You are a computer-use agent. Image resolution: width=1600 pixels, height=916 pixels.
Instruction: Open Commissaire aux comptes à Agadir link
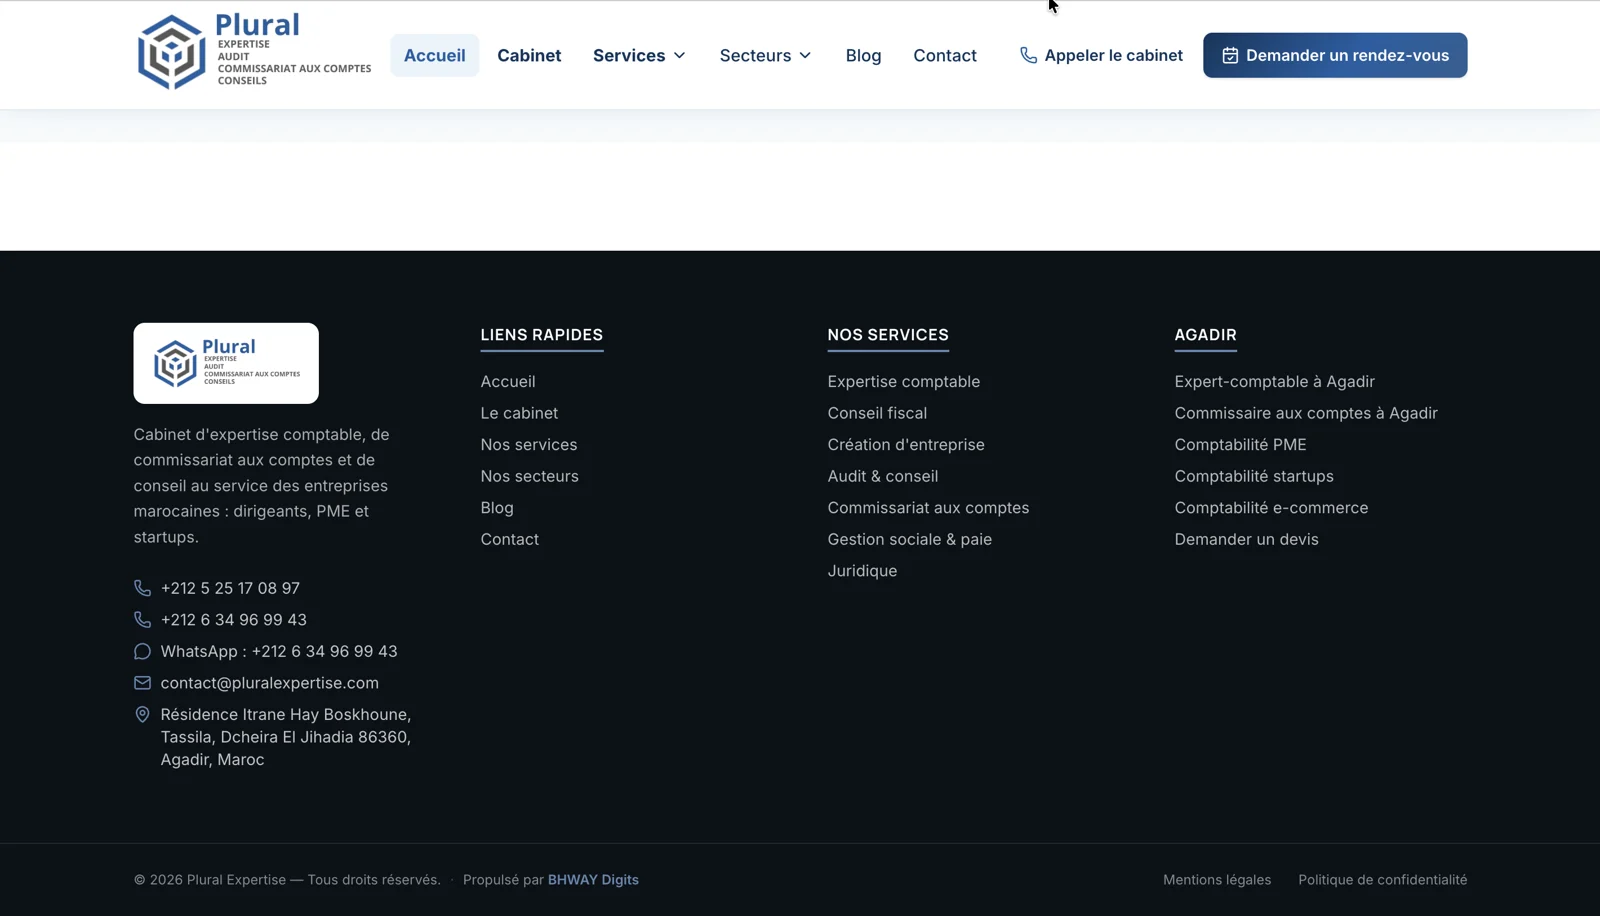pos(1306,413)
